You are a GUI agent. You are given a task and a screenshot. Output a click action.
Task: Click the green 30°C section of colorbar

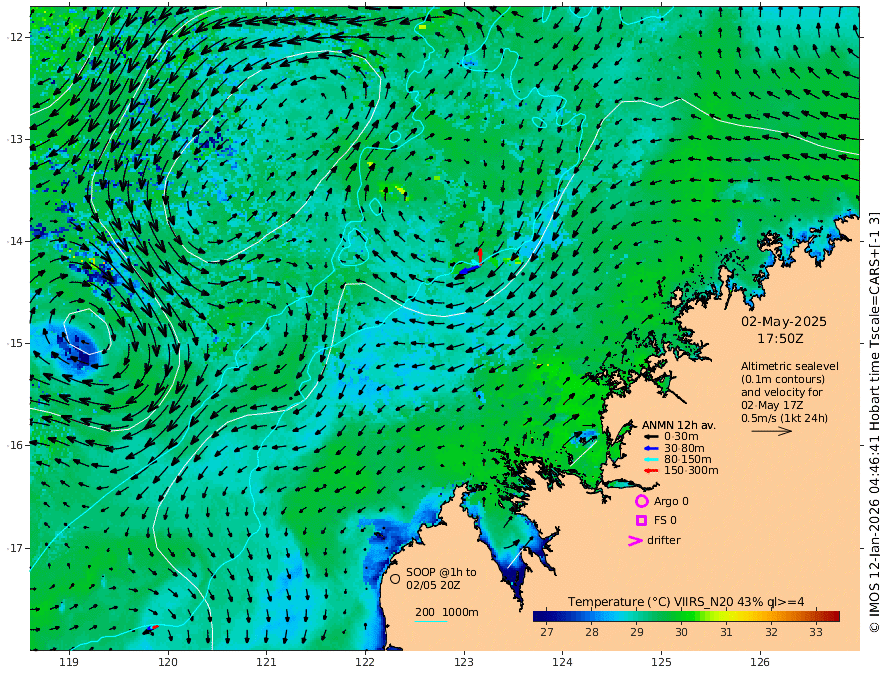(681, 616)
